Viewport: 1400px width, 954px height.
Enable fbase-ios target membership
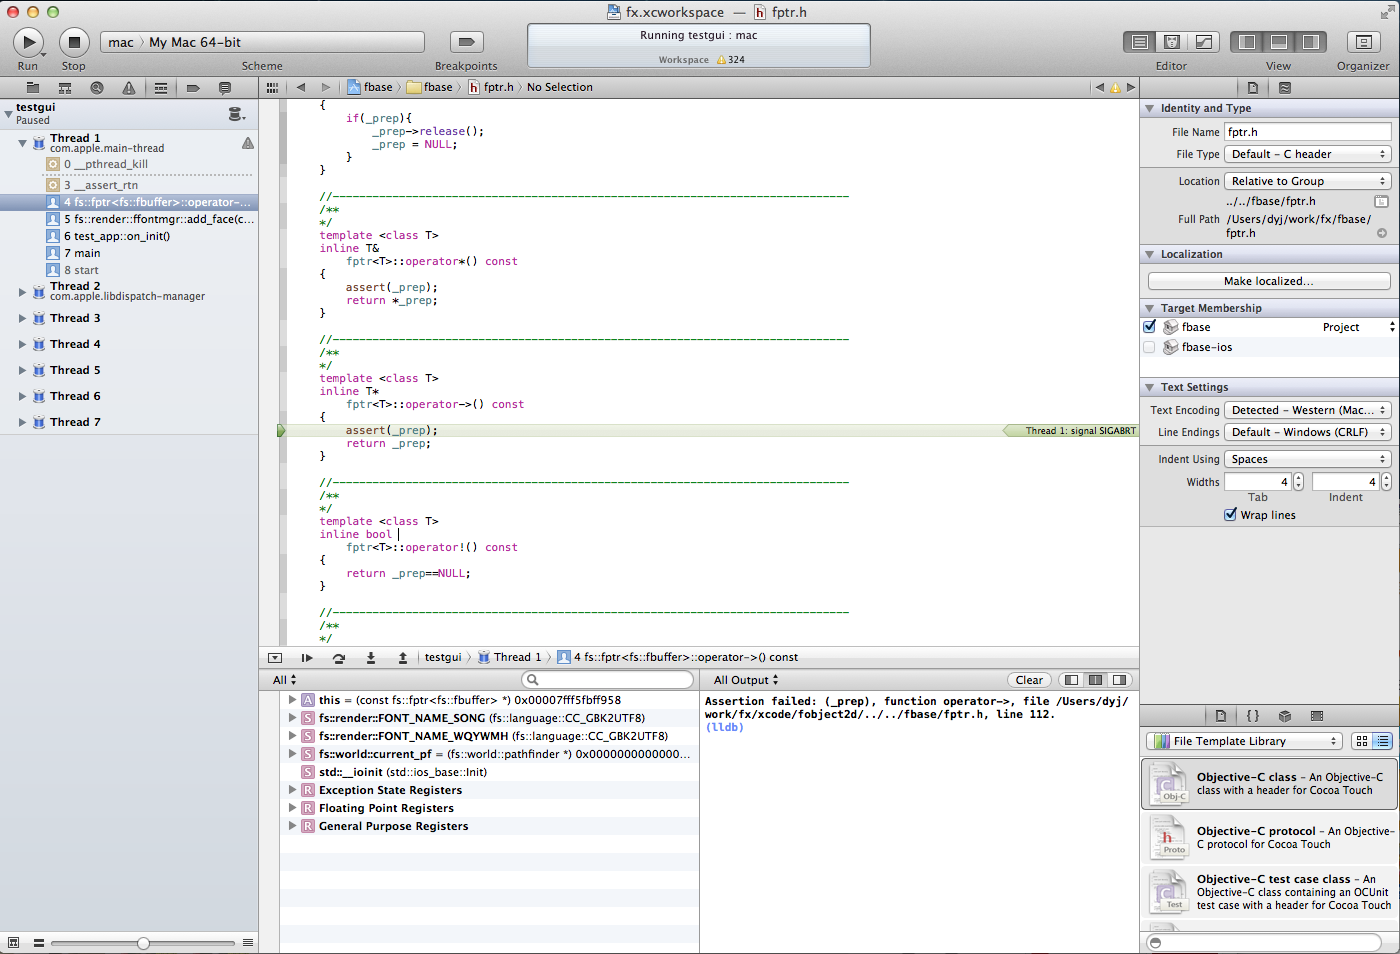(1150, 347)
